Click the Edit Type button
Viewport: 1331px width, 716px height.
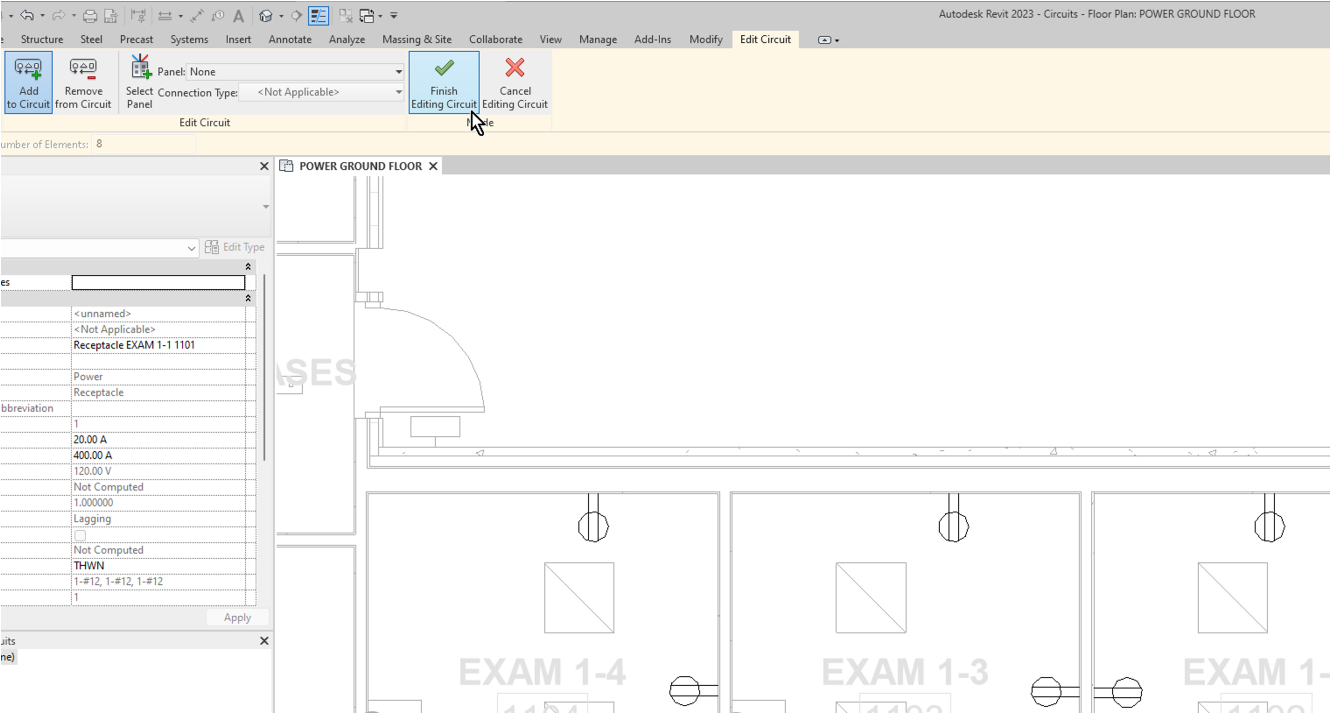235,247
